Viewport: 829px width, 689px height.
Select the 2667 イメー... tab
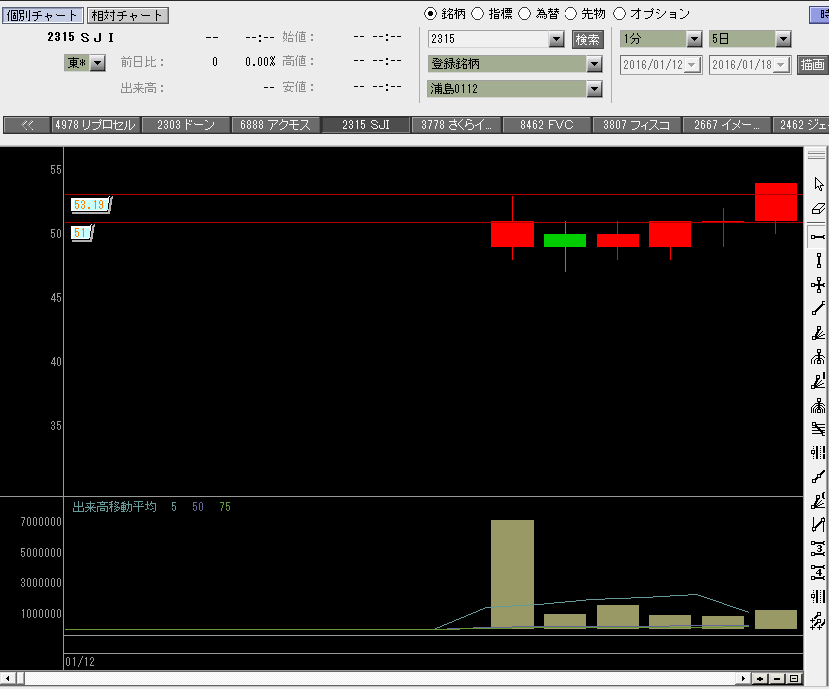pos(726,125)
